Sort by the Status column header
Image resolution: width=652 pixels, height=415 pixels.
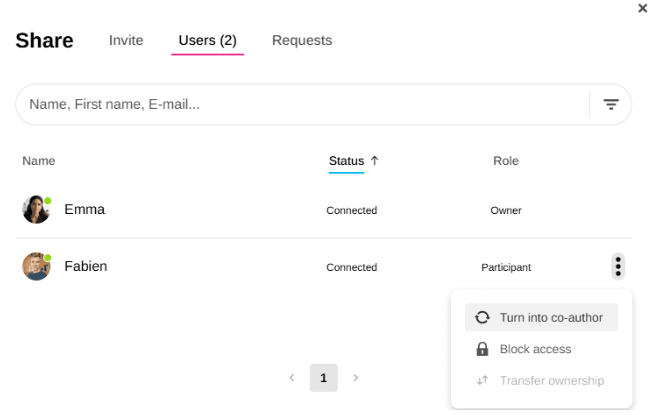coord(346,161)
